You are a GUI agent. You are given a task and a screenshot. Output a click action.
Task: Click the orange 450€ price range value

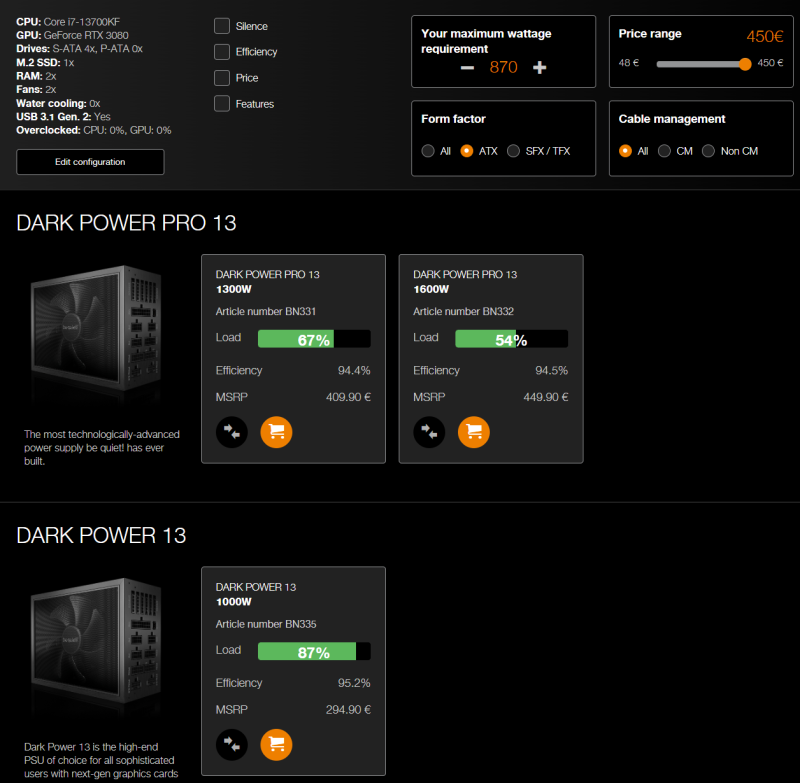[x=765, y=36]
